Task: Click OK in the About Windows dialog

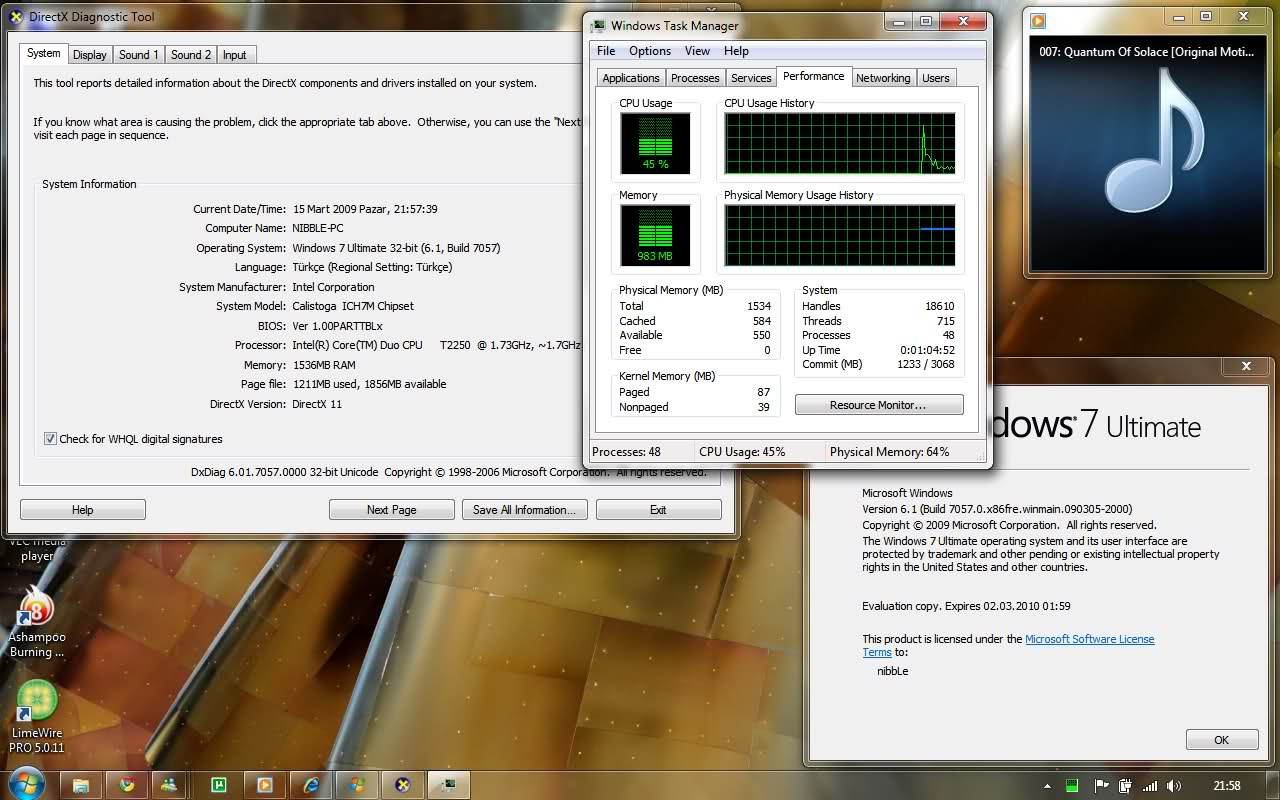Action: coord(1221,740)
